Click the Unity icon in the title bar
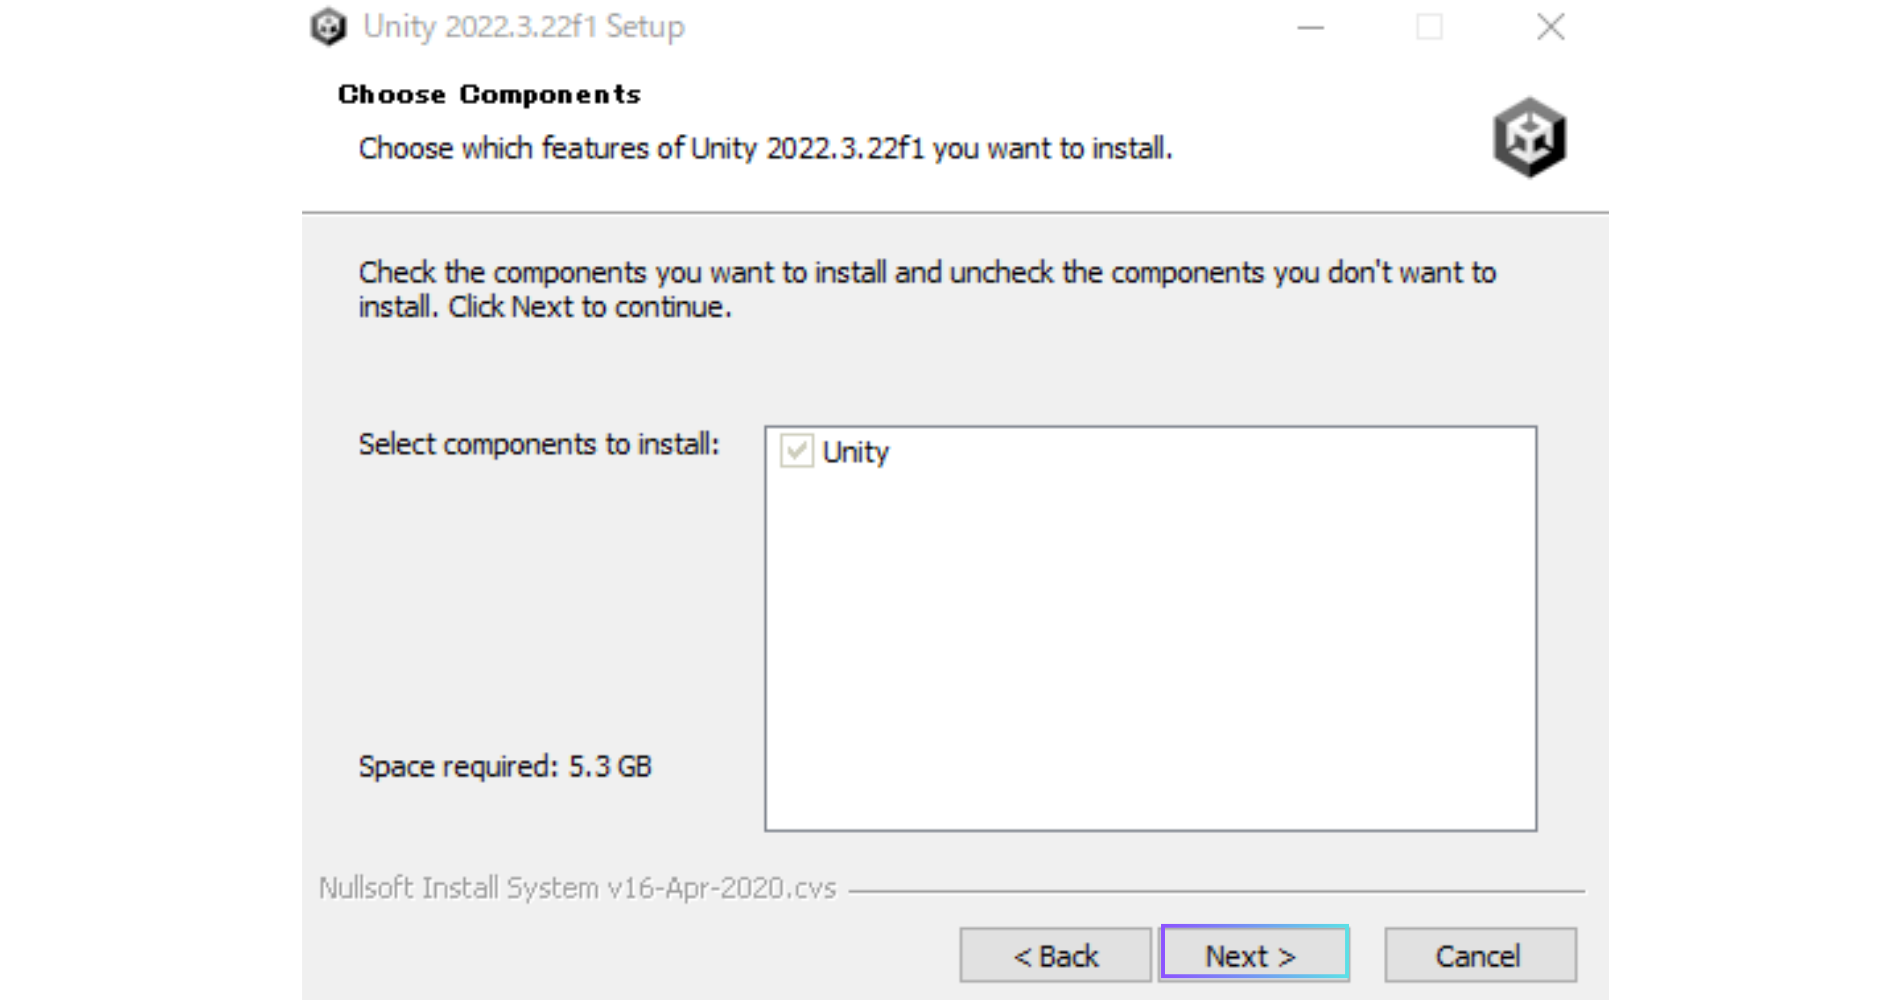 [328, 27]
